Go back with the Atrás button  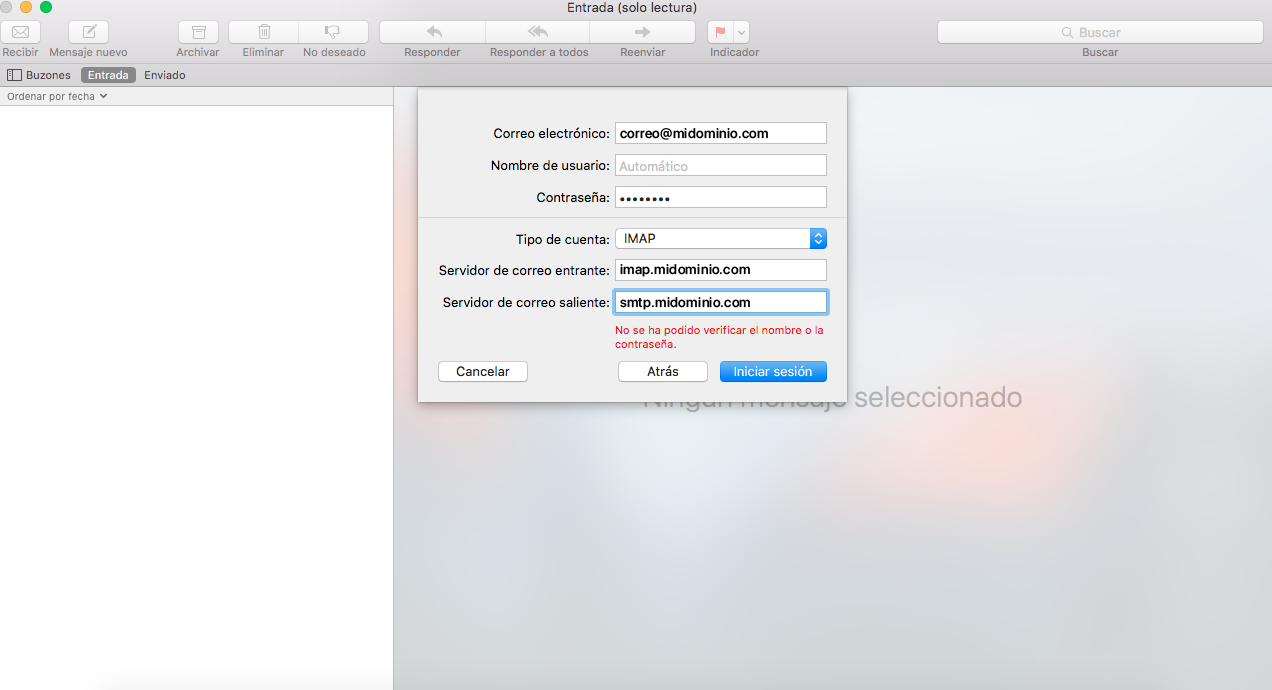(662, 371)
